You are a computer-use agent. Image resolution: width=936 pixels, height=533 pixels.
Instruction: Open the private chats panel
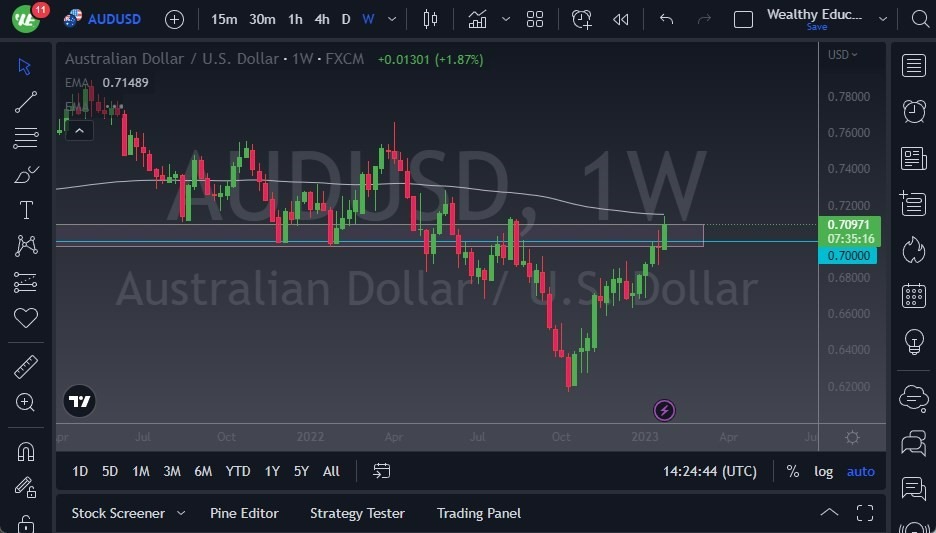(913, 443)
